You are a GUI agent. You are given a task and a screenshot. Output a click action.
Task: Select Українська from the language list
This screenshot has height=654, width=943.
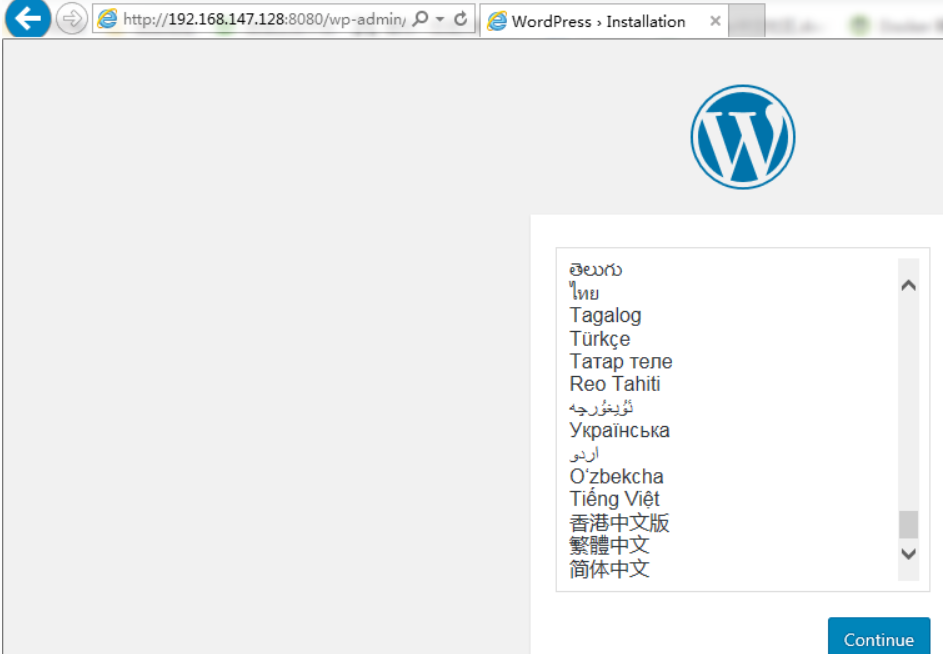pos(620,430)
